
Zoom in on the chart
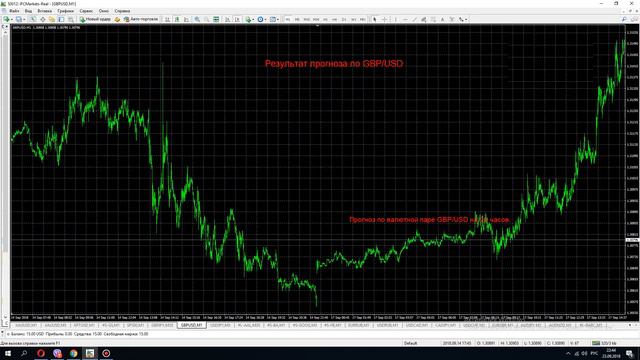(x=197, y=19)
